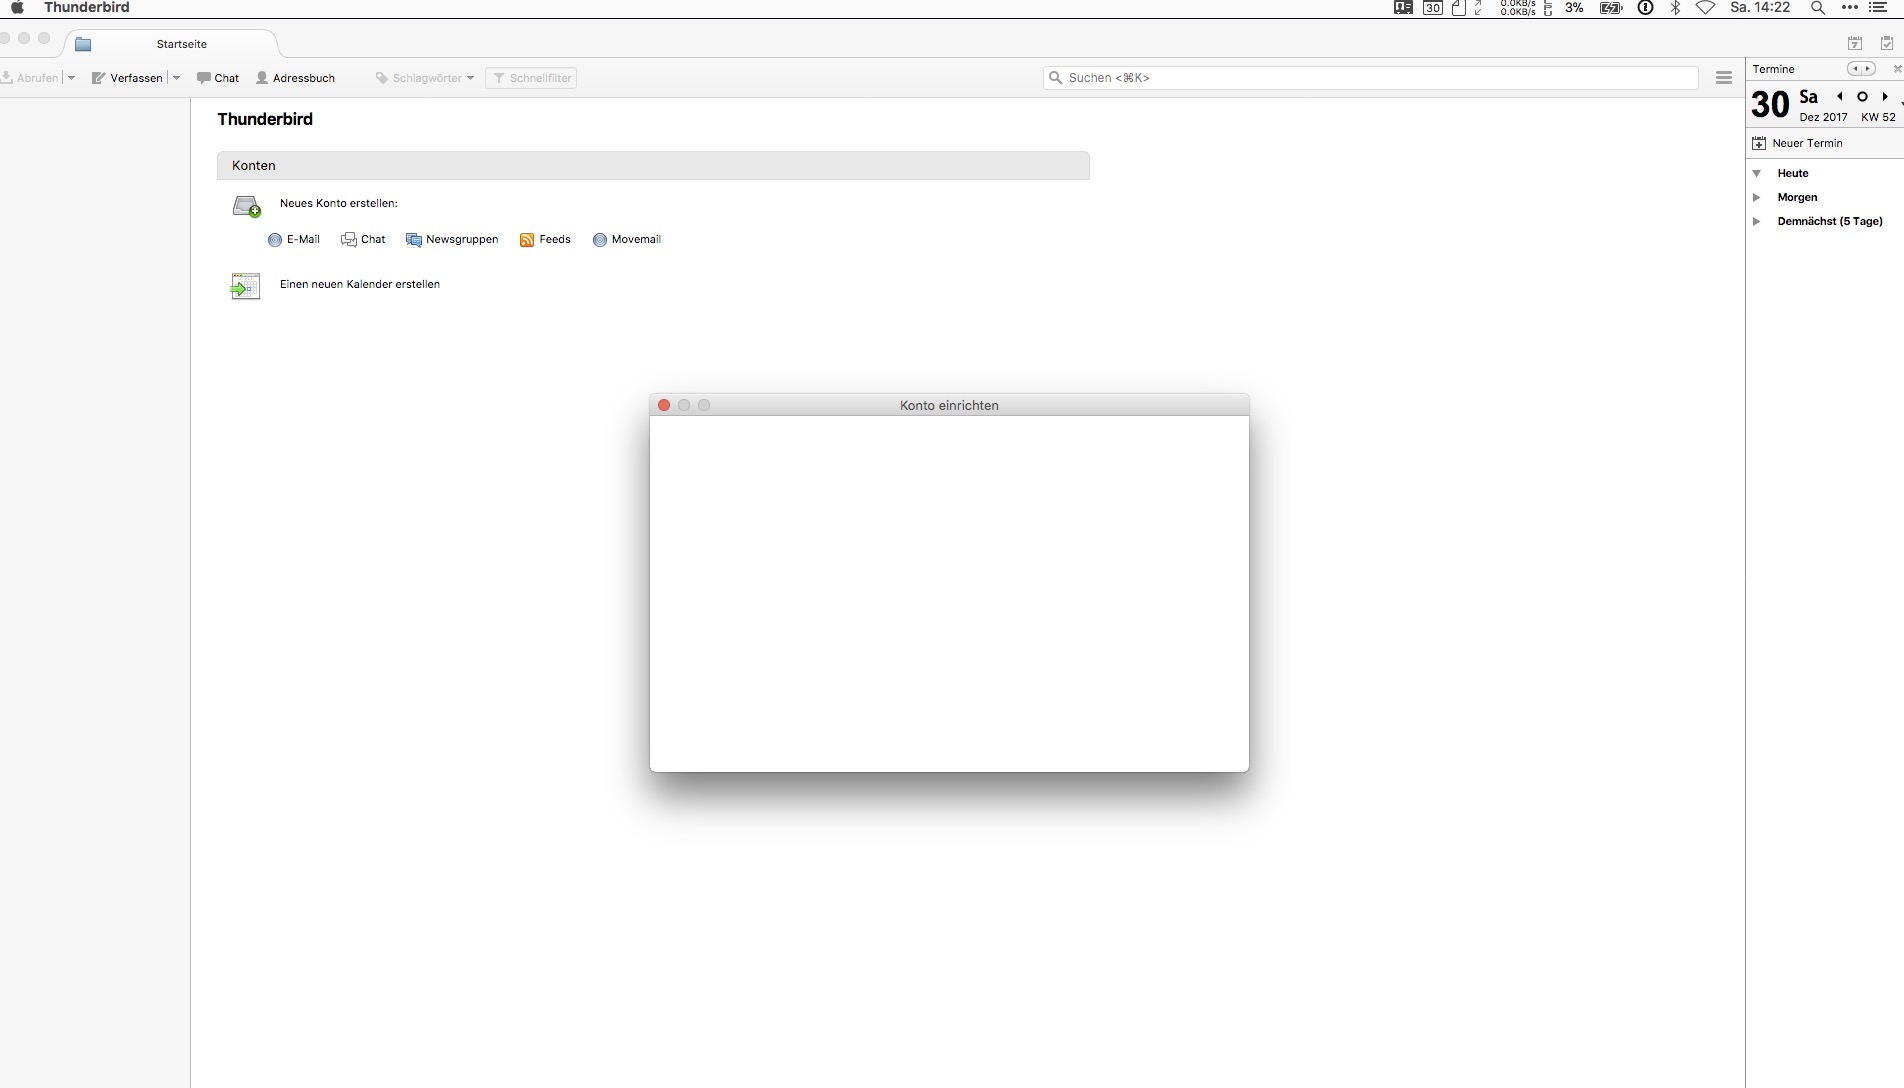1904x1088 pixels.
Task: Click the Konto einrichten dialog title bar
Action: (x=949, y=405)
